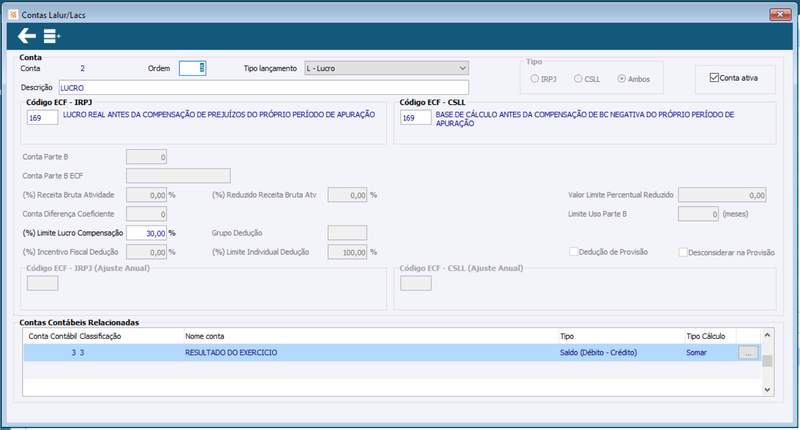
Task: Click the Reduzido Receita Bruta Atv field
Action: coord(347,195)
